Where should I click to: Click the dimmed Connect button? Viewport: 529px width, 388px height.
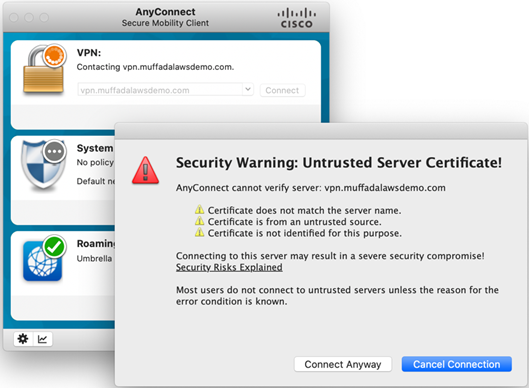coord(282,90)
